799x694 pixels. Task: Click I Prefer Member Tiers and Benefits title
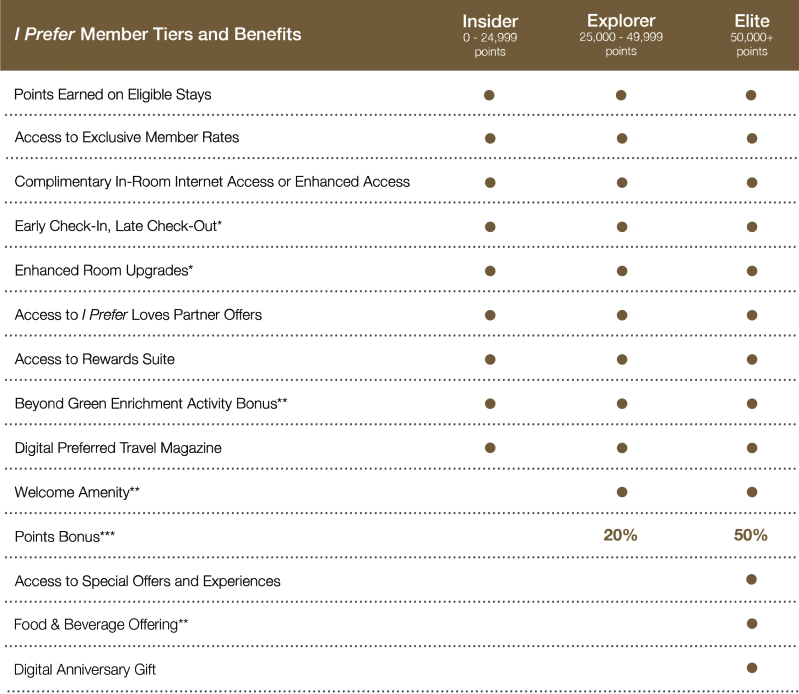click(157, 34)
